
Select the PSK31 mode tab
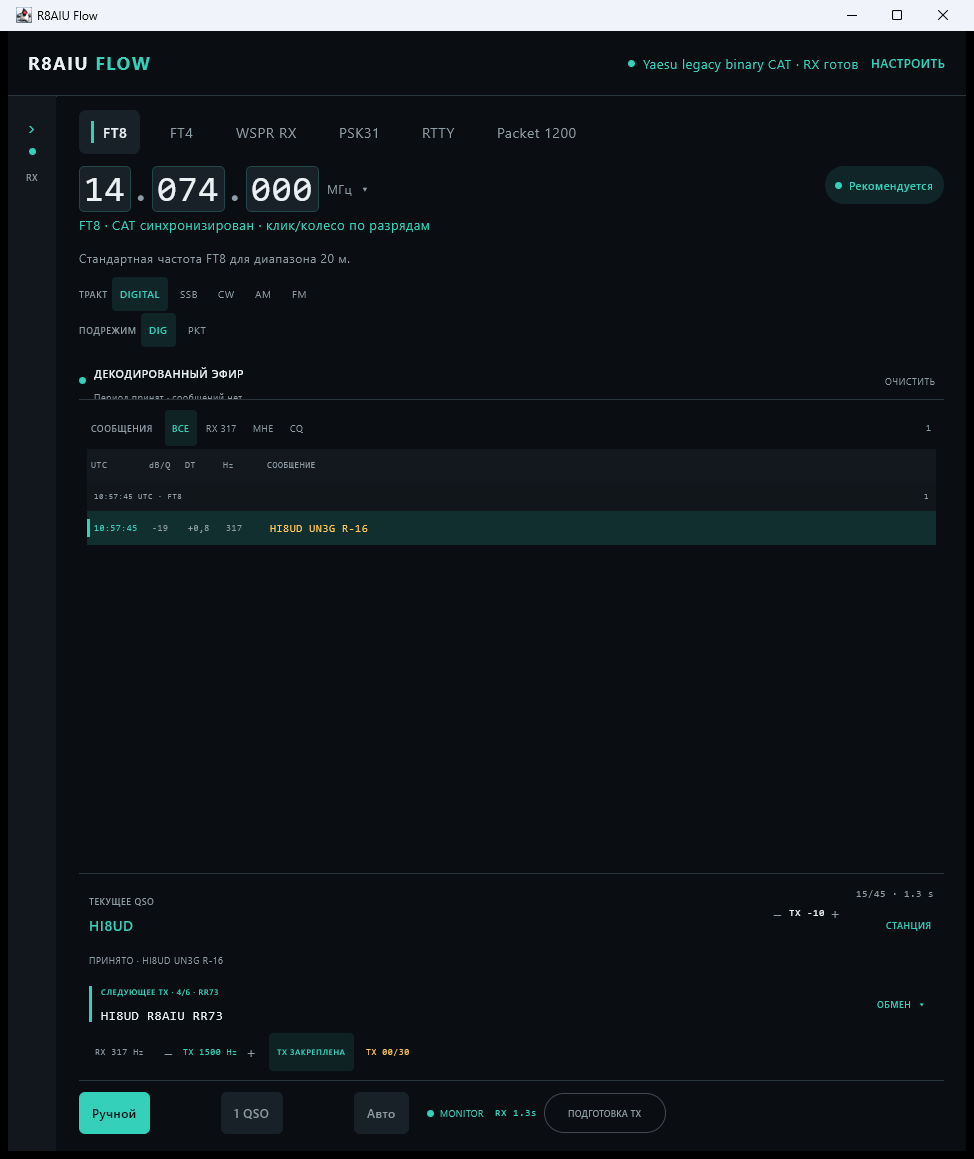[x=358, y=133]
